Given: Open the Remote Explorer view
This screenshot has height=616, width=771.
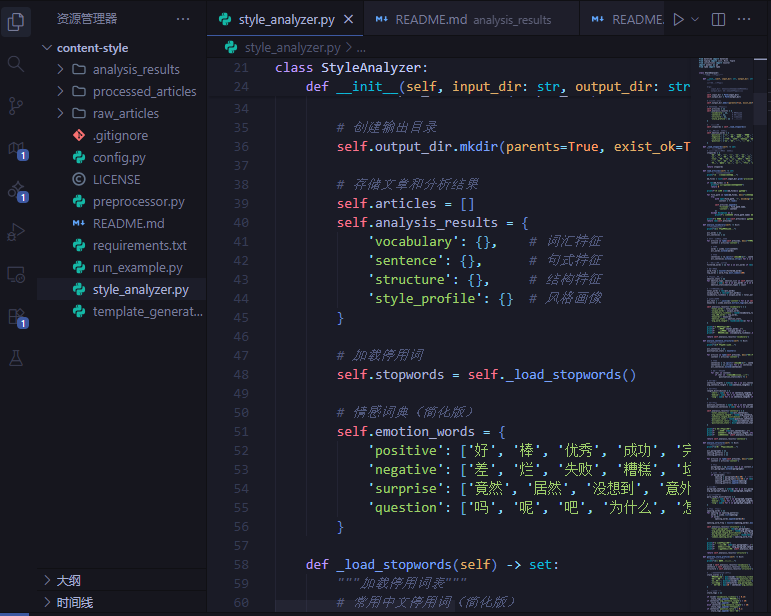Looking at the screenshot, I should coord(16,273).
